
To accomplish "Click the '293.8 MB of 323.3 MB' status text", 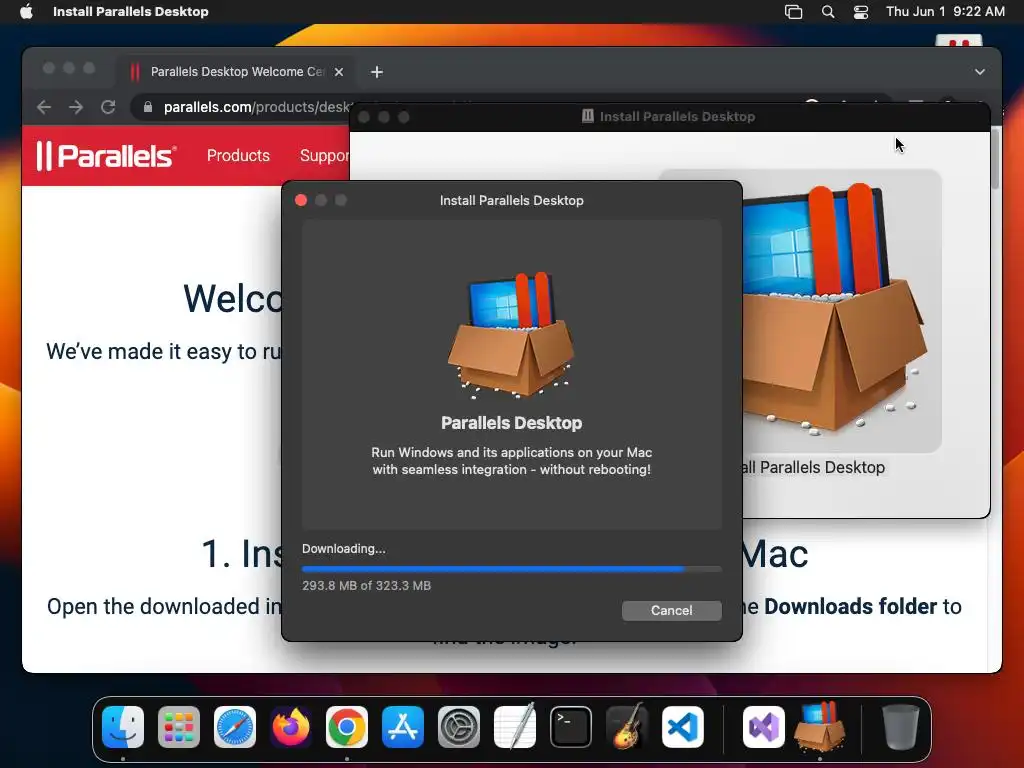I will tap(366, 586).
